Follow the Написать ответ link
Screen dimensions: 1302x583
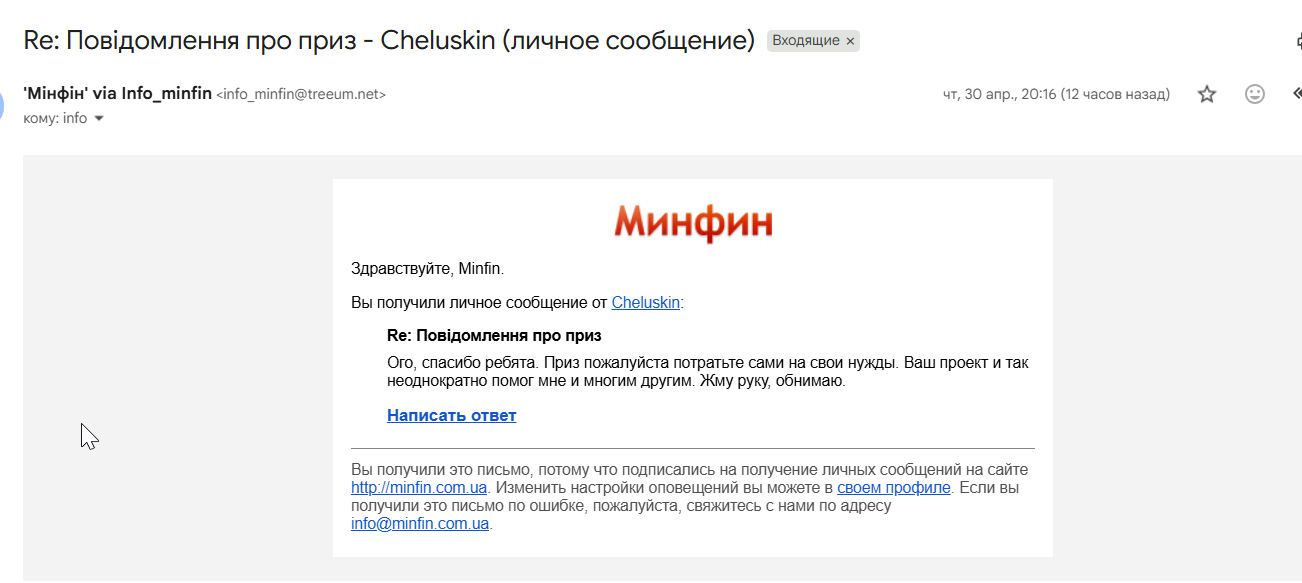click(451, 415)
